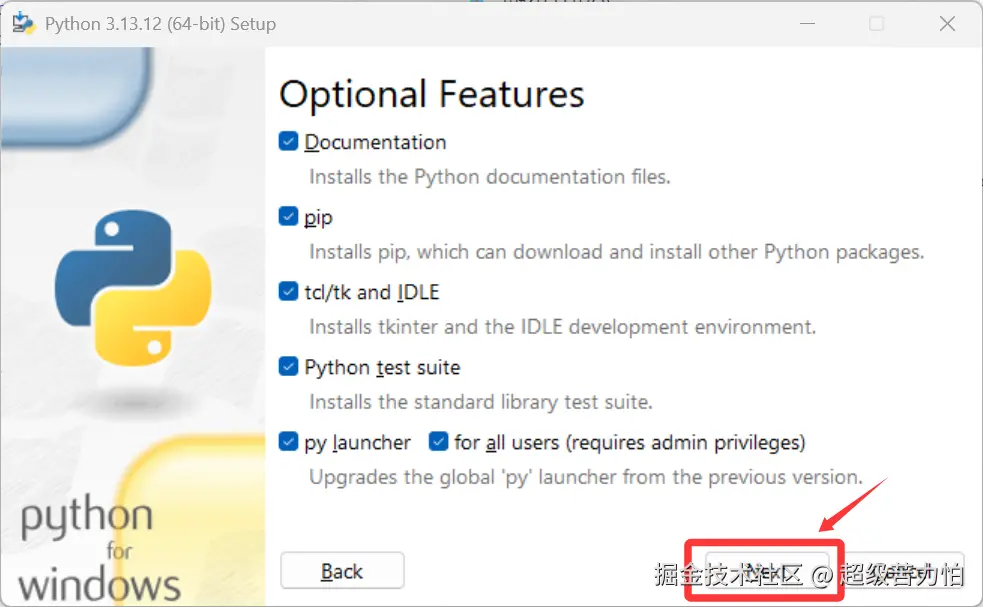Click the disabled maximize button in the title bar
This screenshot has height=607, width=983.
pyautogui.click(x=876, y=24)
